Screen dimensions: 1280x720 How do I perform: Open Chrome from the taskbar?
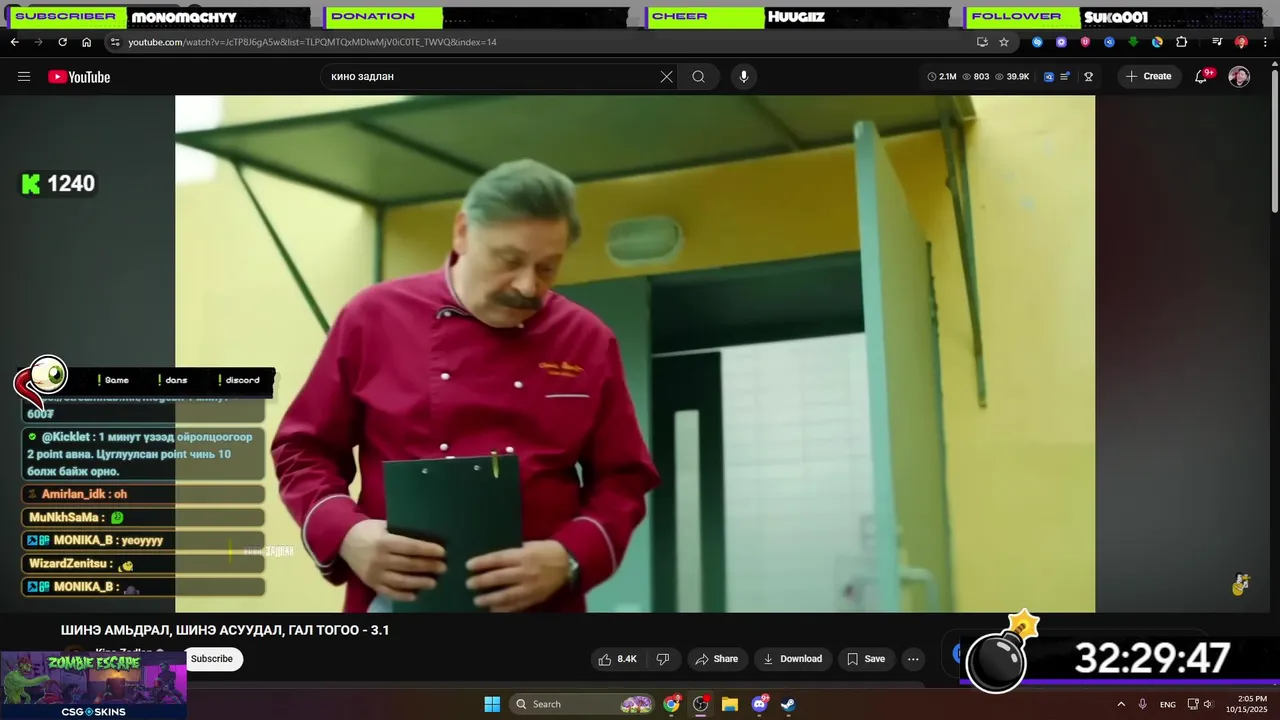point(672,704)
